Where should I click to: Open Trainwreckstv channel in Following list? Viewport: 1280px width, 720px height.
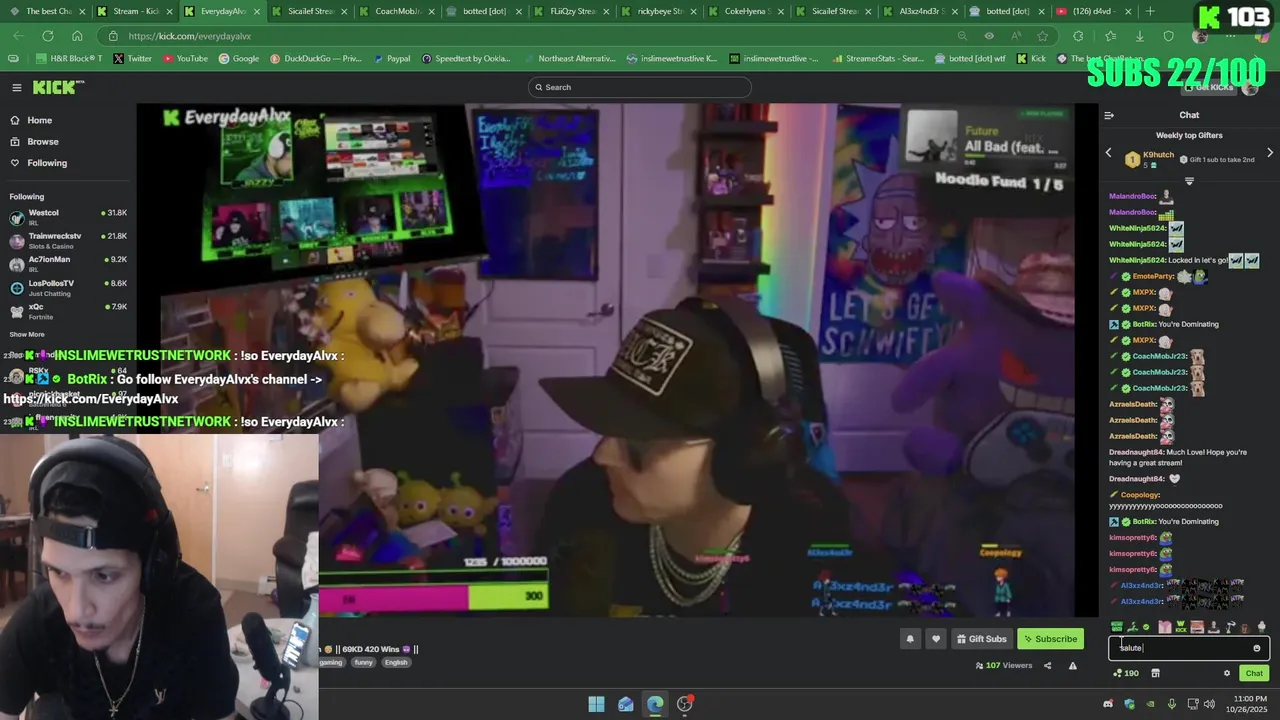pyautogui.click(x=67, y=240)
